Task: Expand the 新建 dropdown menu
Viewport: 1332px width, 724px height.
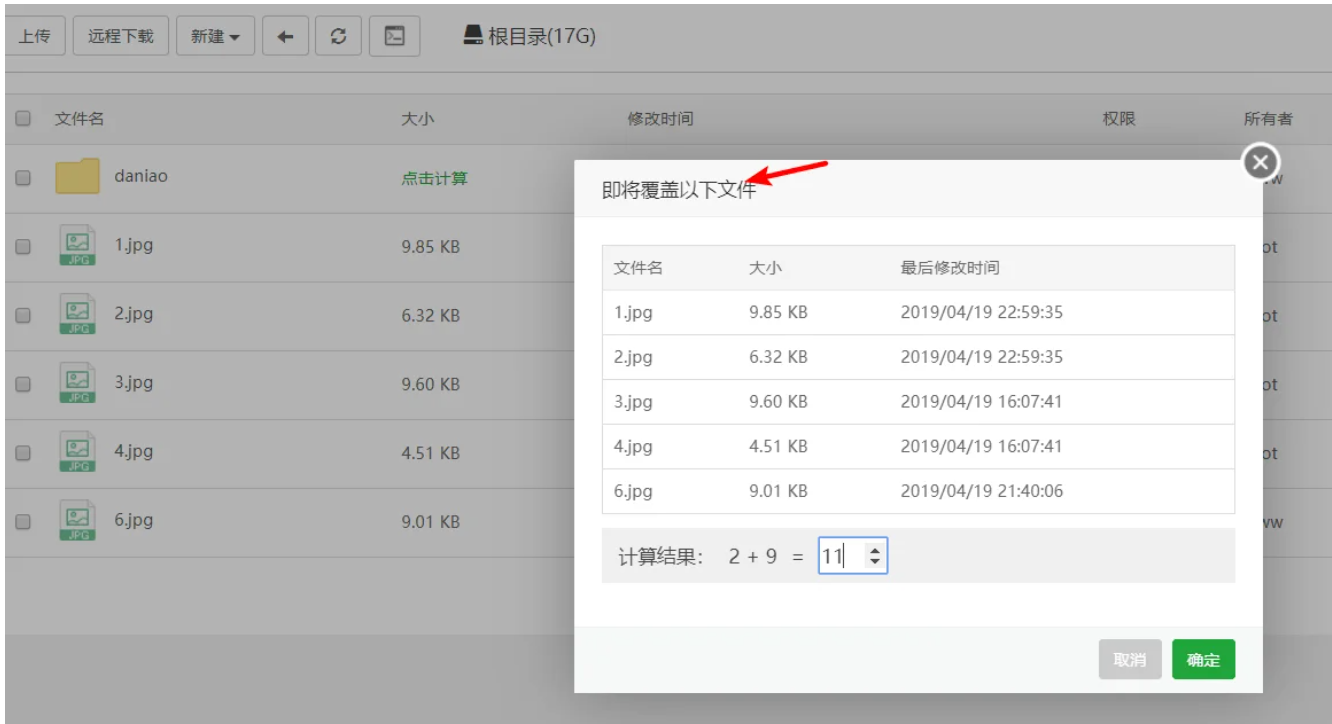Action: tap(215, 37)
